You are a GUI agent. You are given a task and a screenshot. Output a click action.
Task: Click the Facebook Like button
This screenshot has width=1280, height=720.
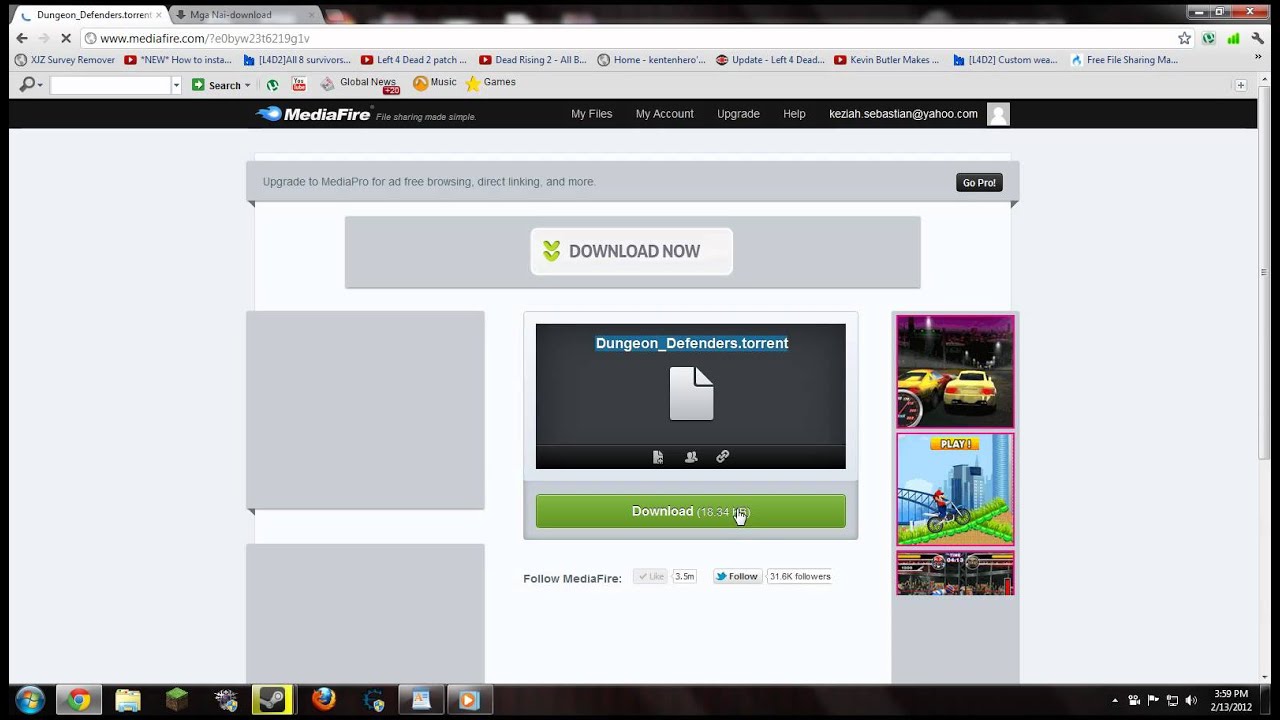point(651,576)
